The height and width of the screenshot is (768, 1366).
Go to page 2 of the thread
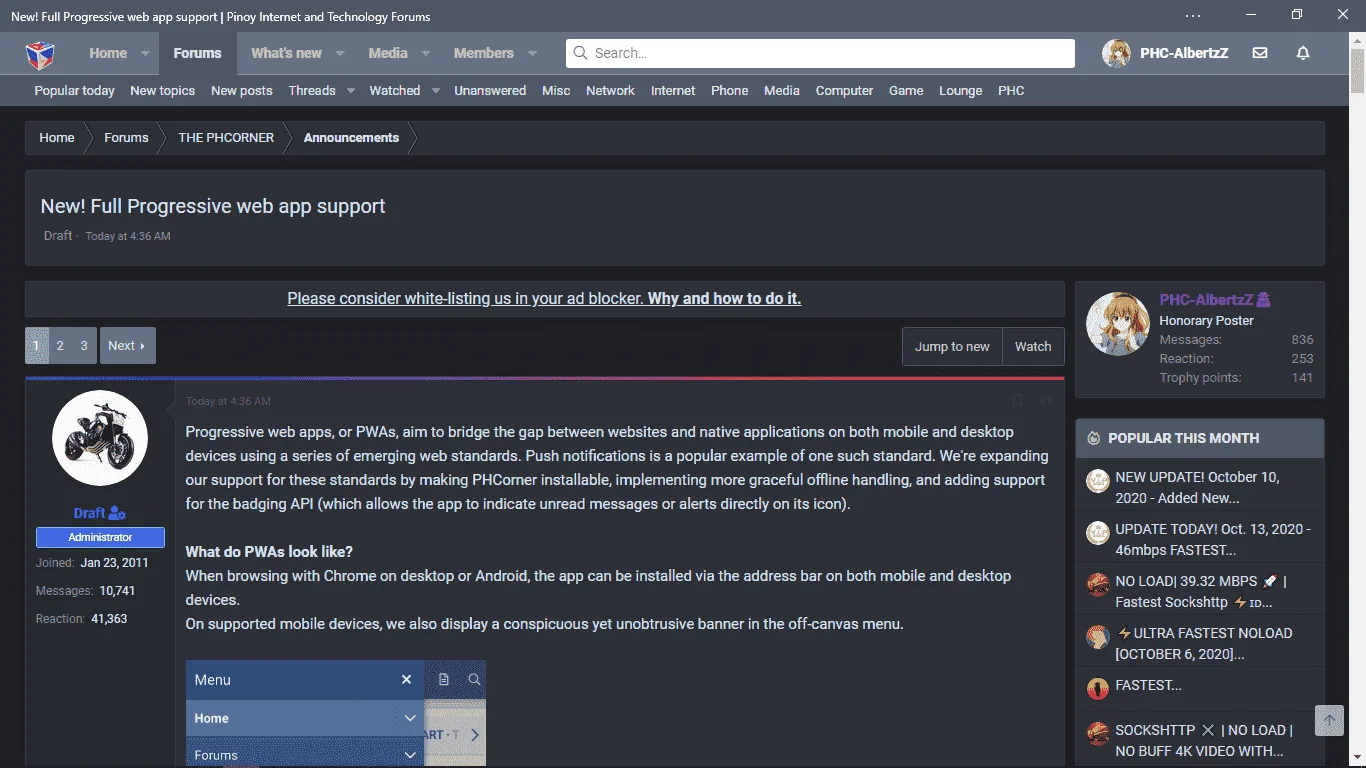[60, 345]
